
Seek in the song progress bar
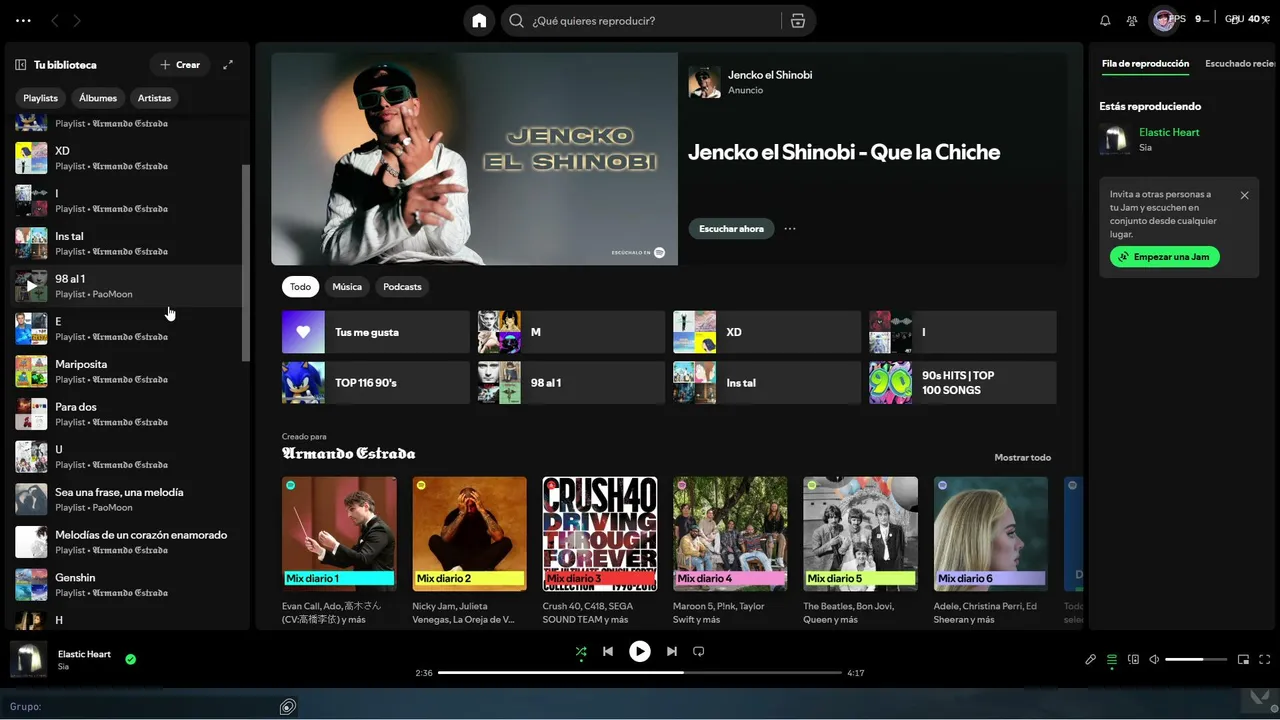tap(640, 673)
